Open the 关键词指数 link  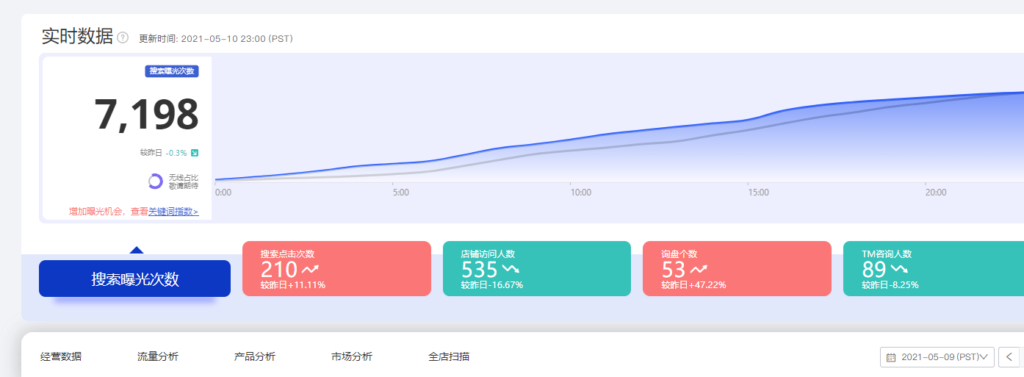[174, 212]
